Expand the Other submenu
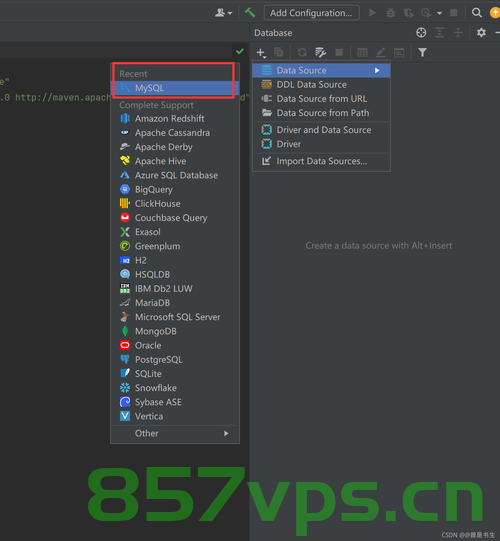 175,433
